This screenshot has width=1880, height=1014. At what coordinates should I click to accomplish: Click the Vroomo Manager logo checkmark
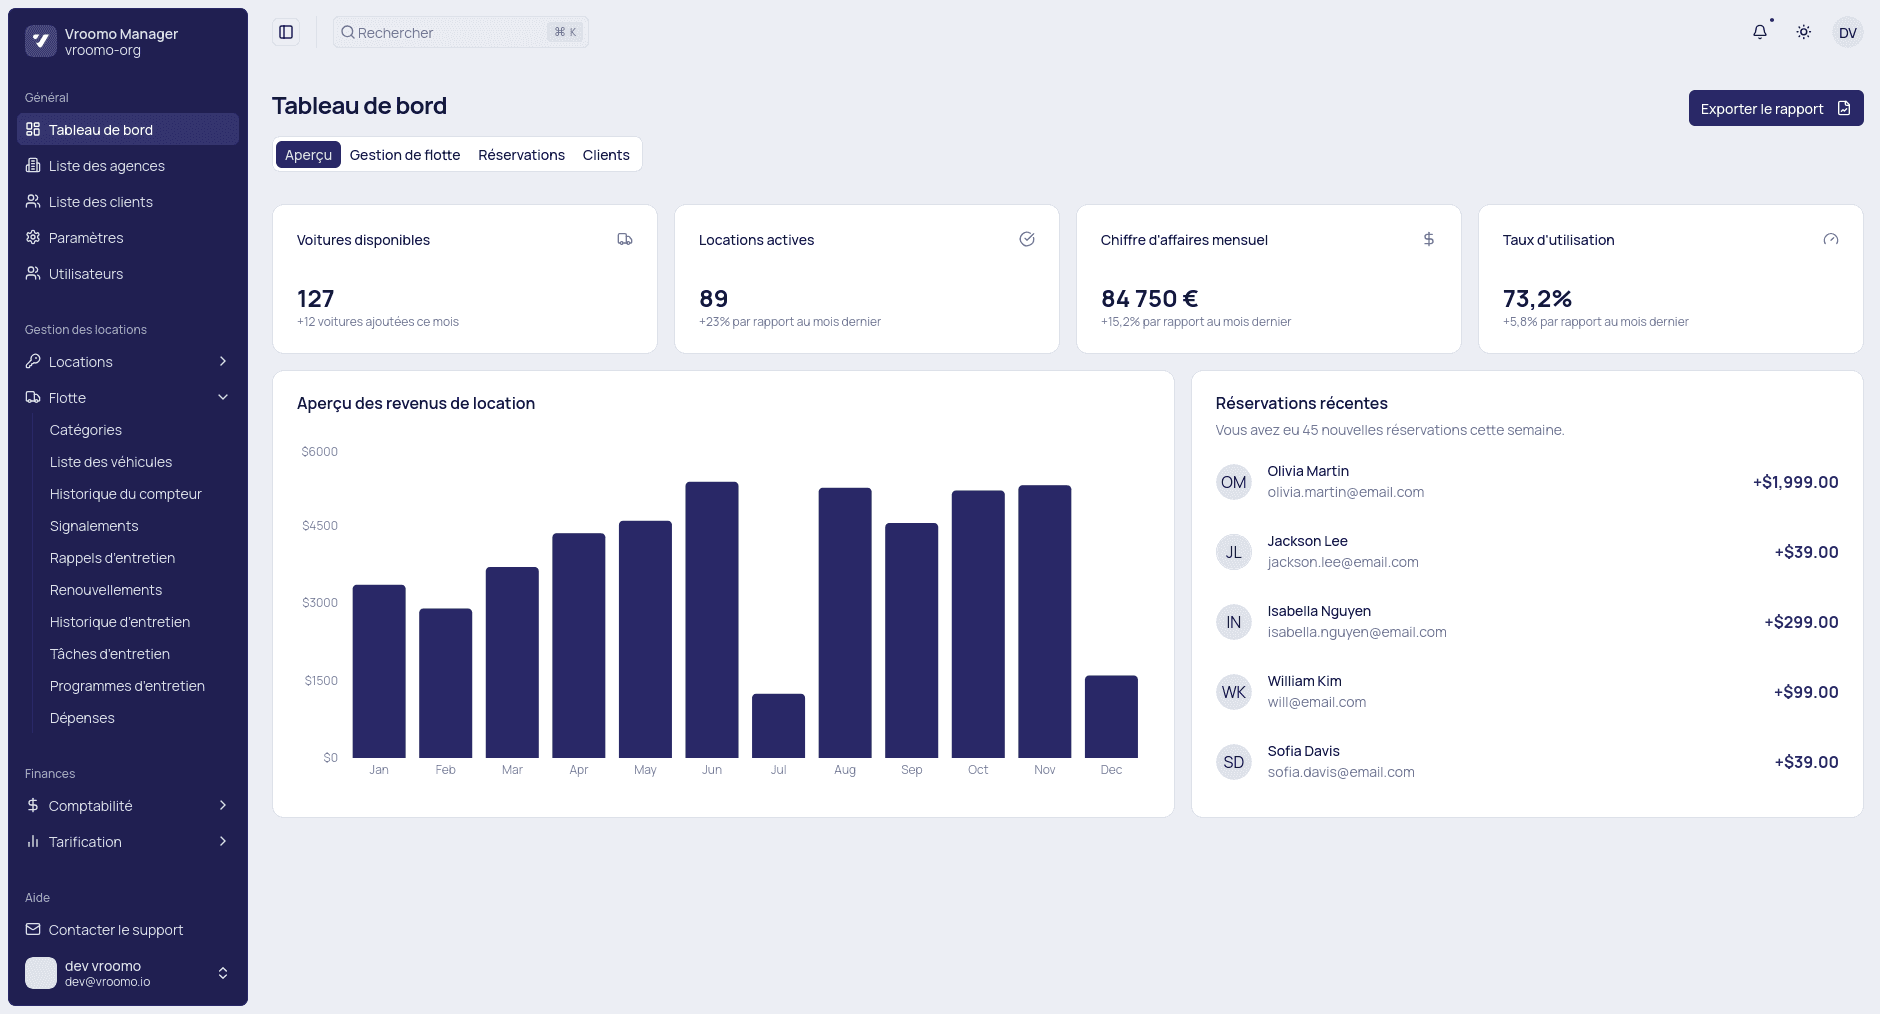click(39, 40)
